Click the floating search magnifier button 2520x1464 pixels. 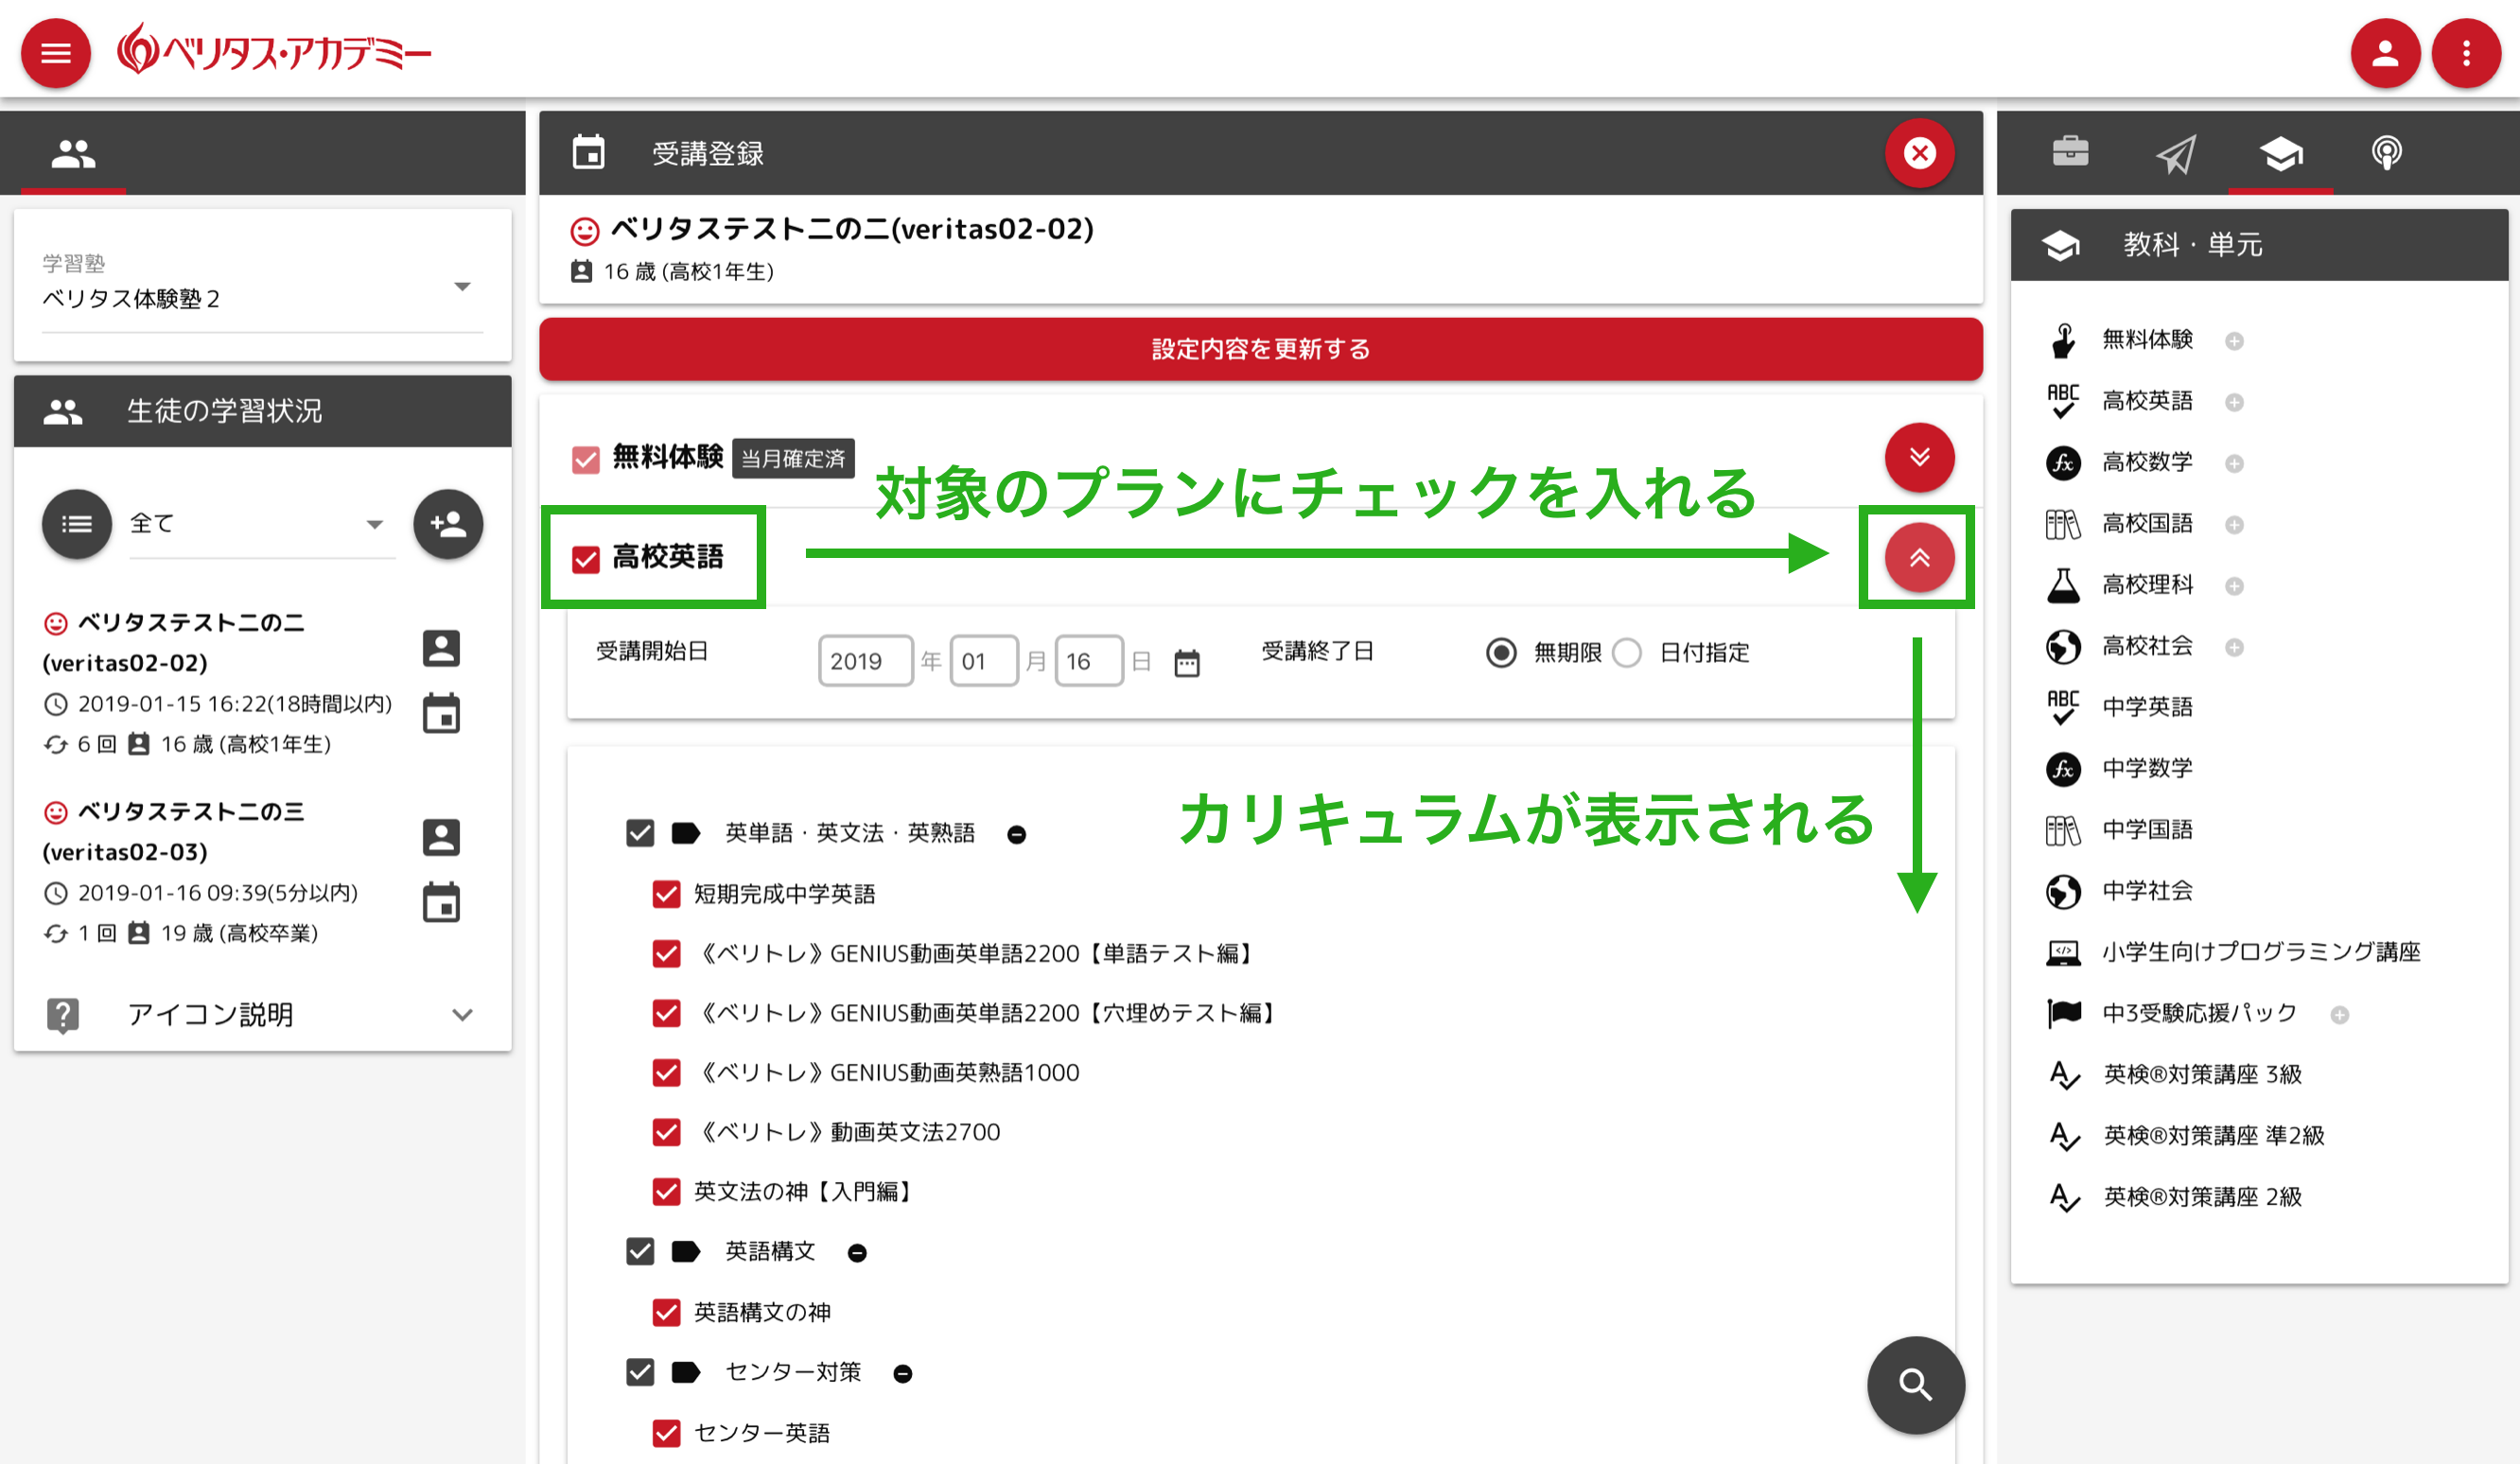(x=1915, y=1385)
